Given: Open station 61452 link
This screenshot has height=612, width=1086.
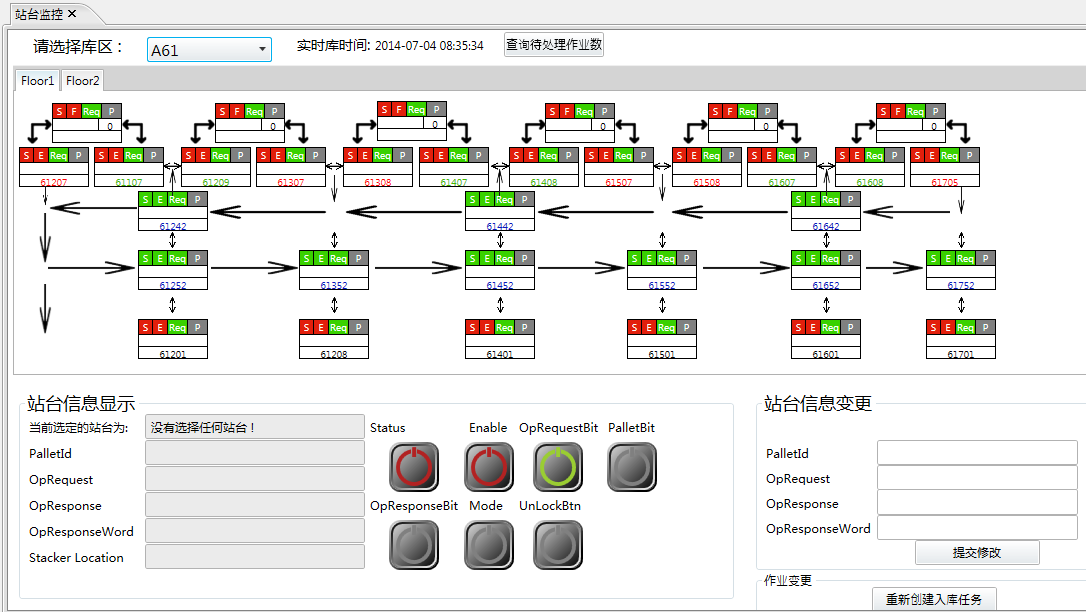Looking at the screenshot, I should pyautogui.click(x=500, y=285).
